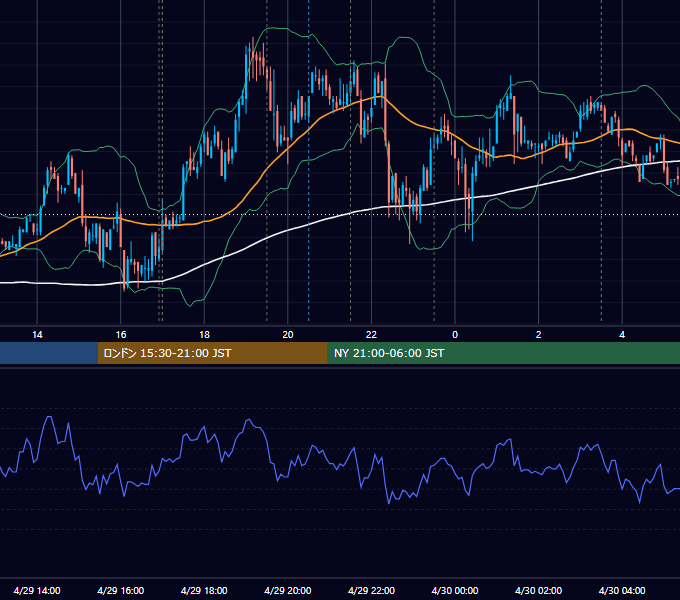Click the 22 hour label on price chart axis

(371, 335)
